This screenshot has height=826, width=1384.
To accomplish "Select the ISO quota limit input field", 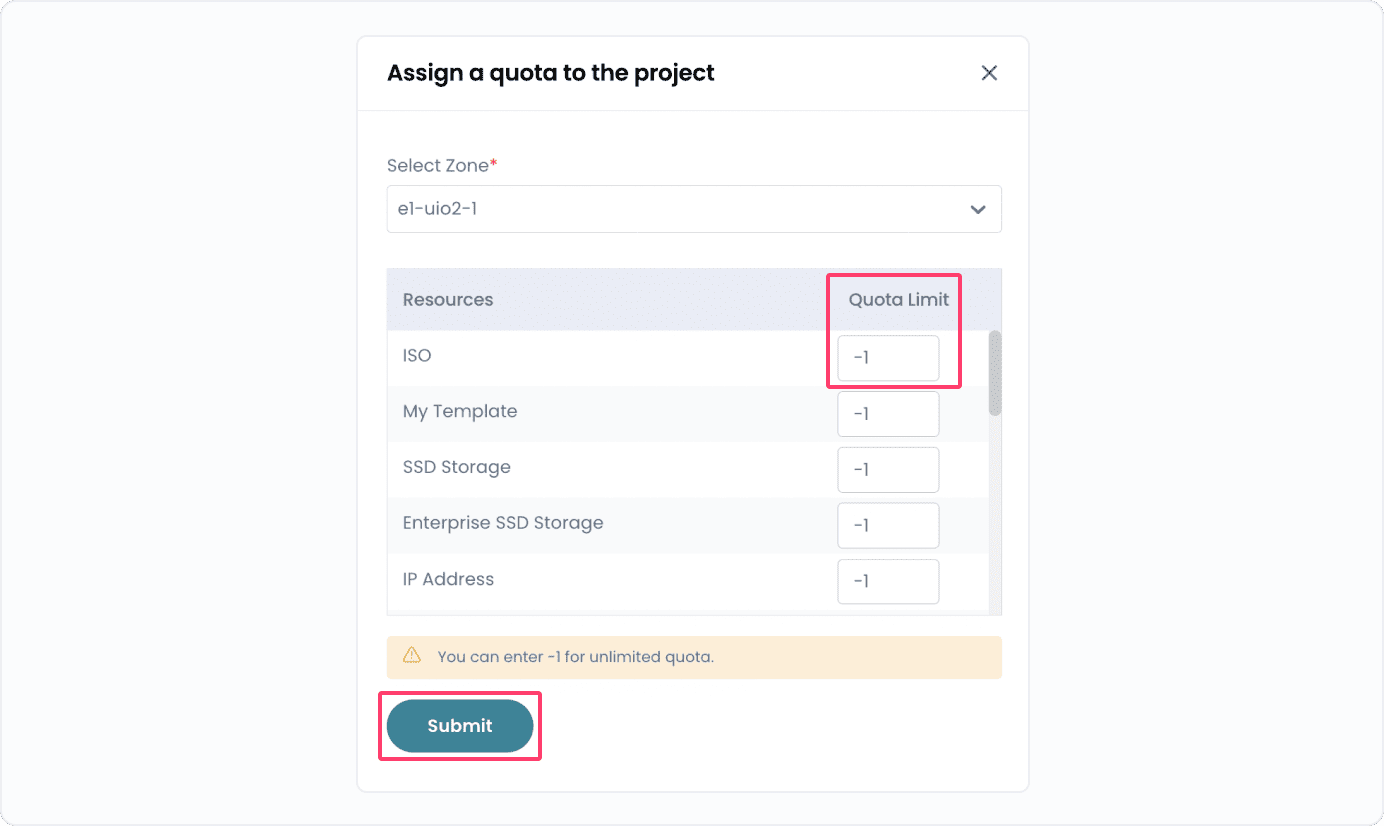I will pyautogui.click(x=887, y=358).
